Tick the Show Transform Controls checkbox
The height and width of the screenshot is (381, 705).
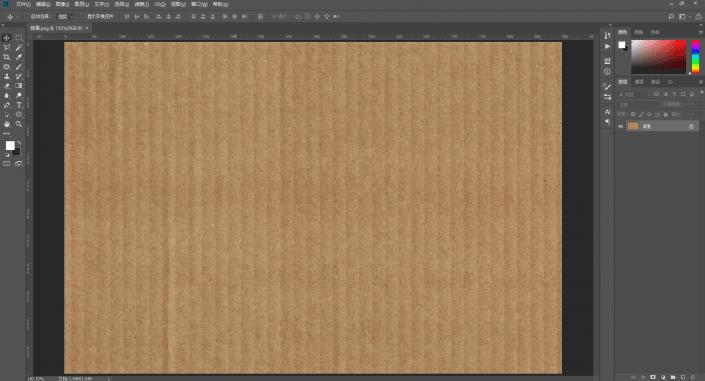84,17
